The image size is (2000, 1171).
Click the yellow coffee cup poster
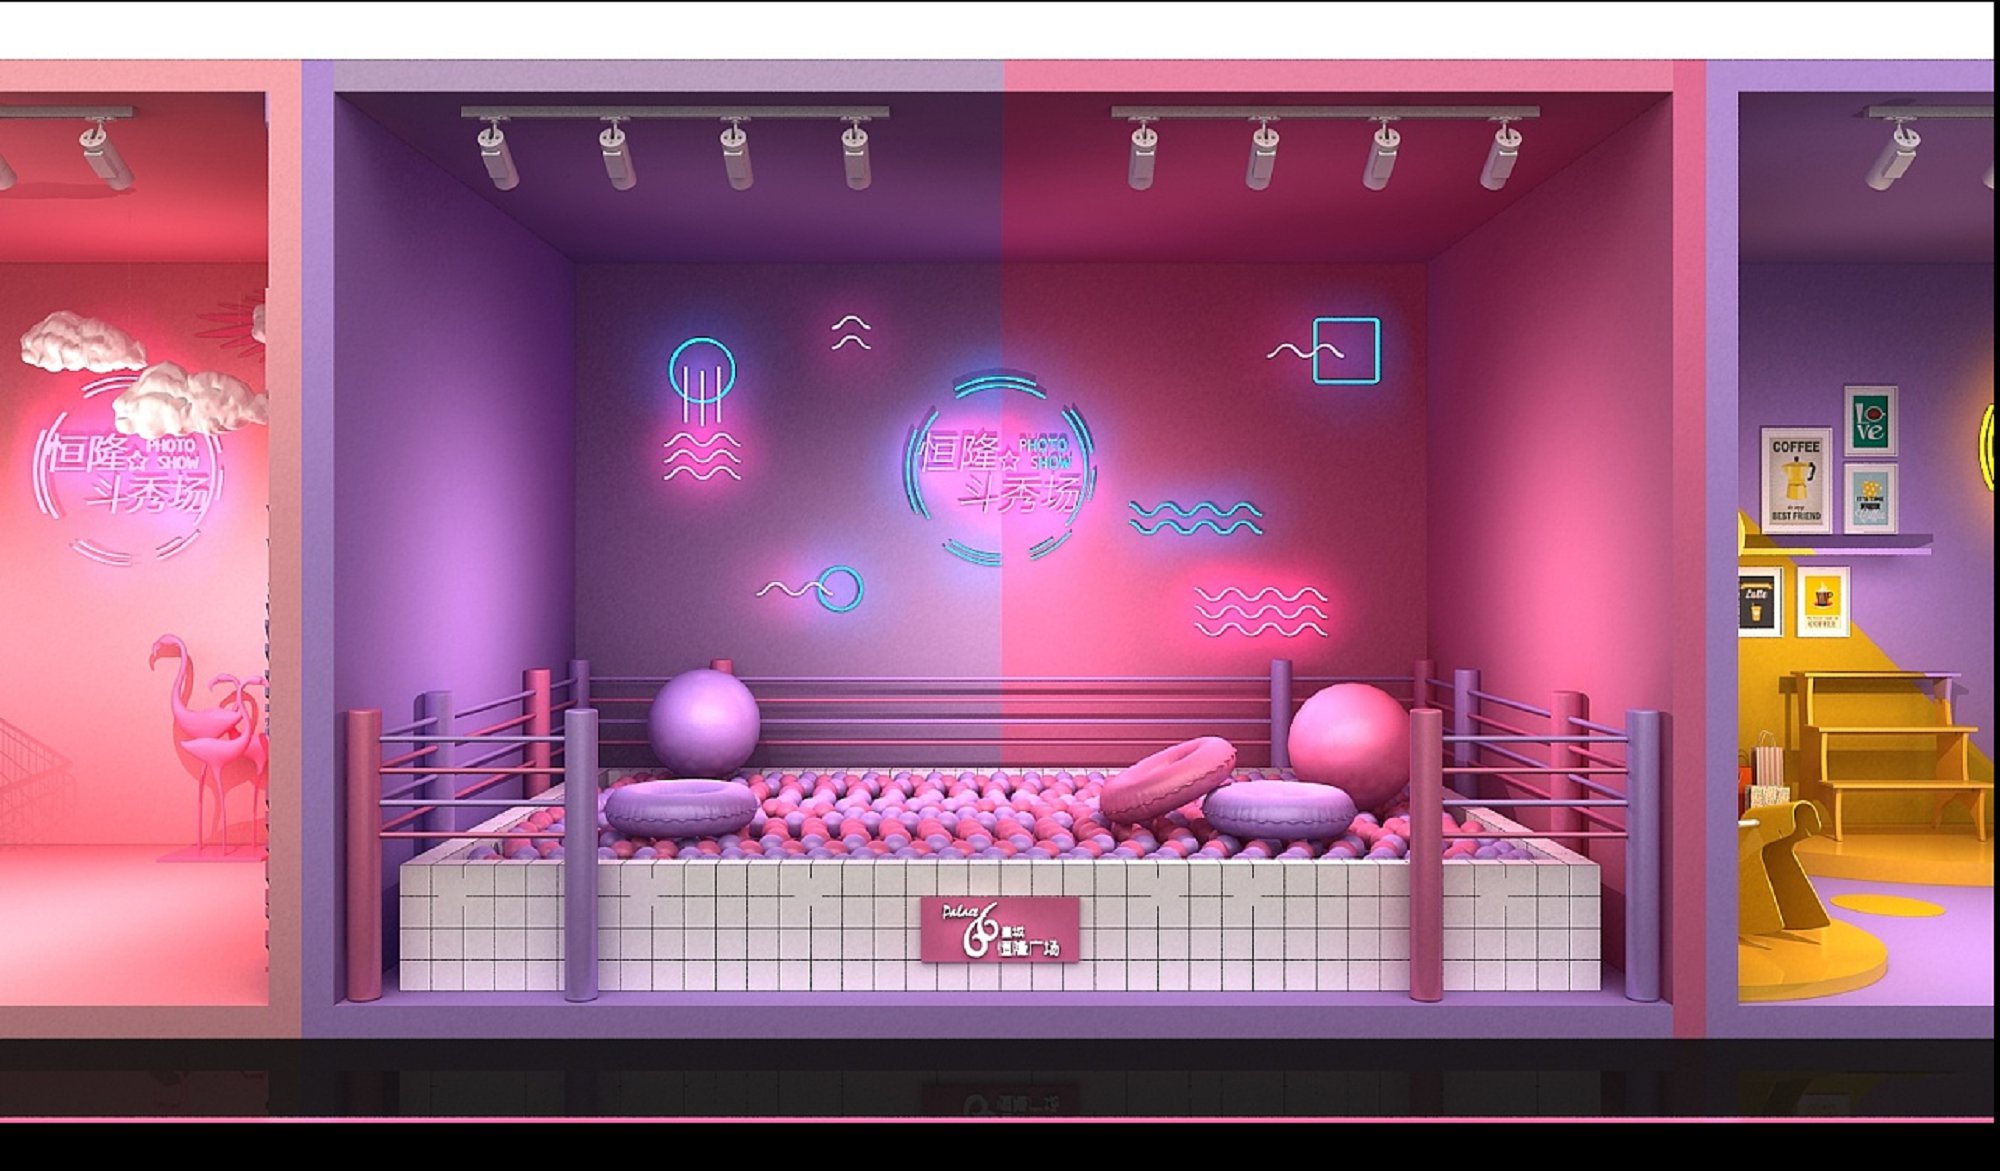click(1822, 602)
